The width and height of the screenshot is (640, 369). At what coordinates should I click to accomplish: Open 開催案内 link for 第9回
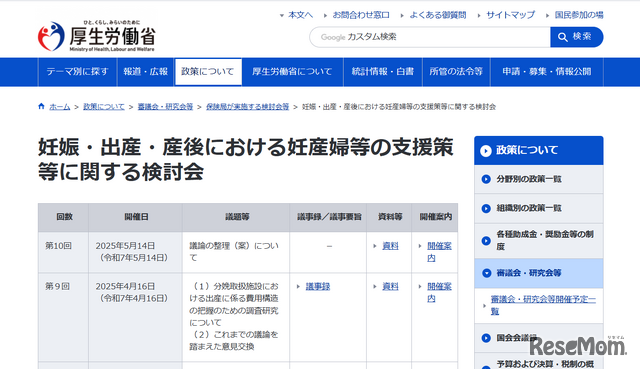pyautogui.click(x=439, y=292)
